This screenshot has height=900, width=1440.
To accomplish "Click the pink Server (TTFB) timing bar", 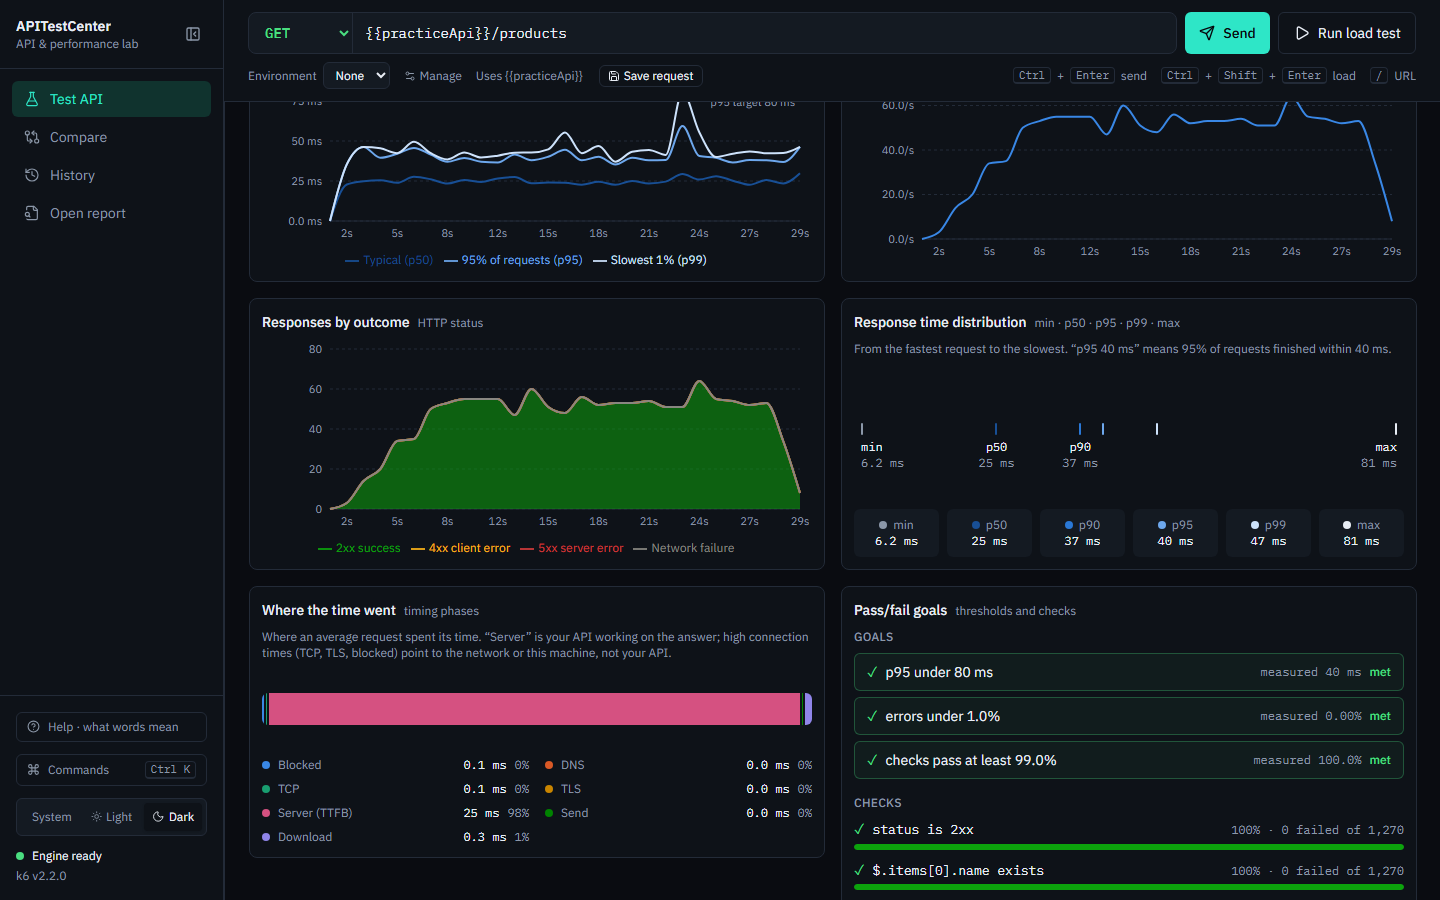I will tap(534, 709).
